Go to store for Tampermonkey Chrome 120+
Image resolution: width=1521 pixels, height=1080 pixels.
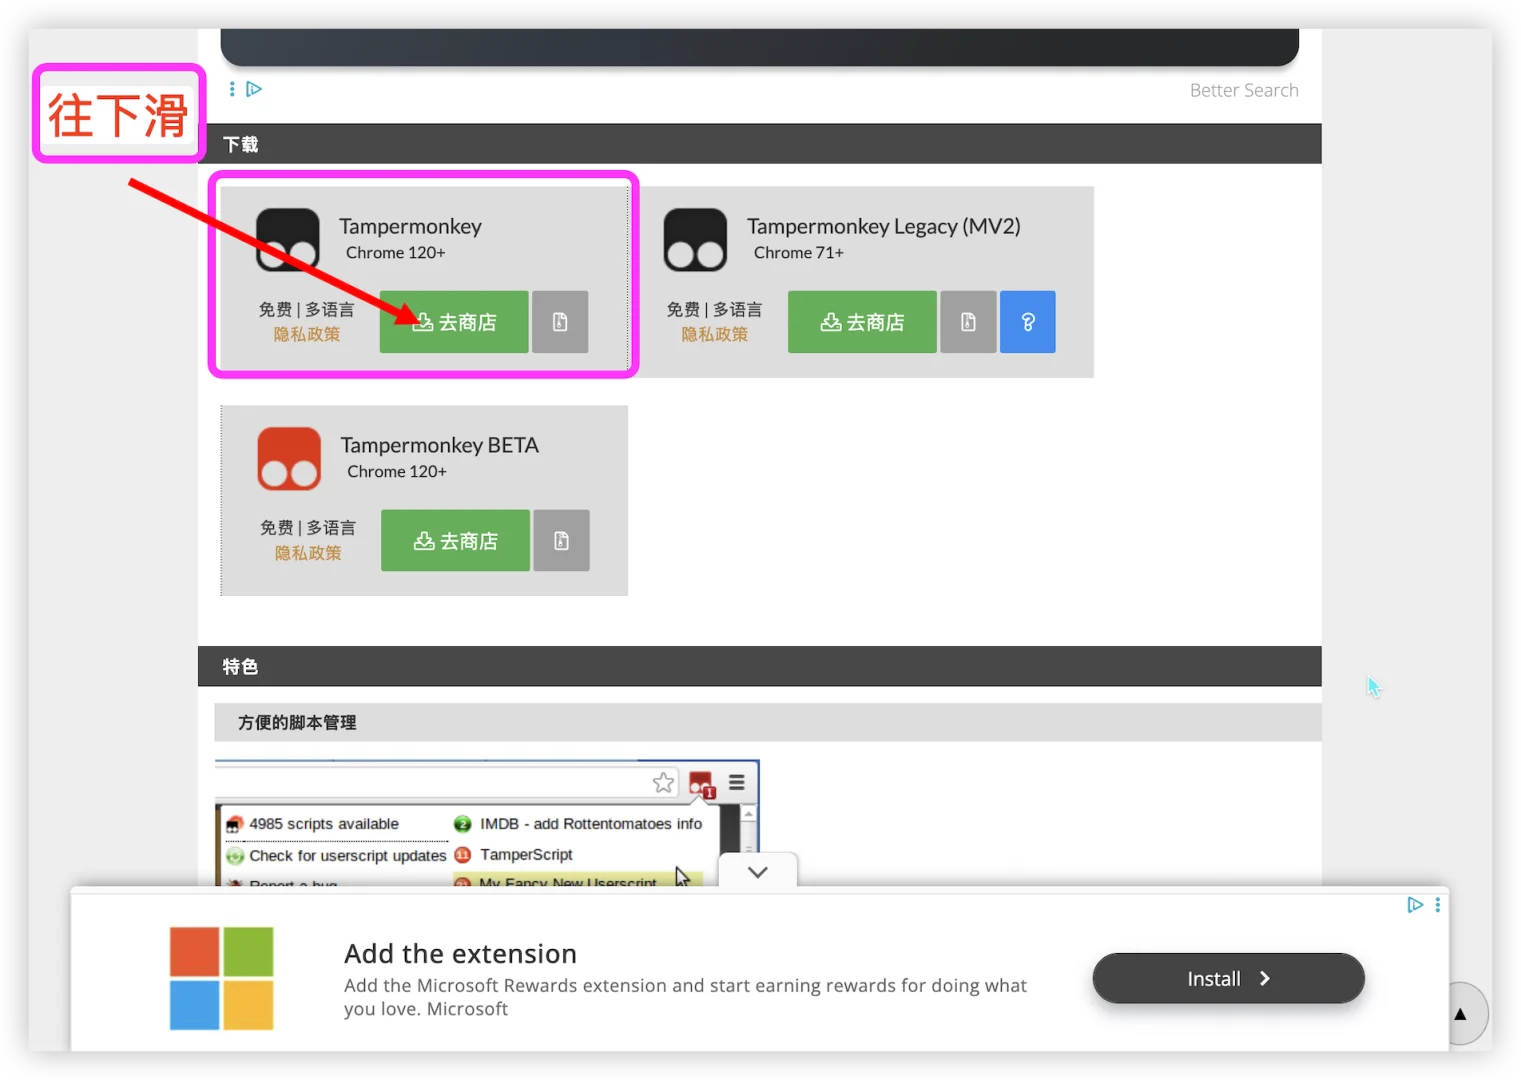pos(454,322)
